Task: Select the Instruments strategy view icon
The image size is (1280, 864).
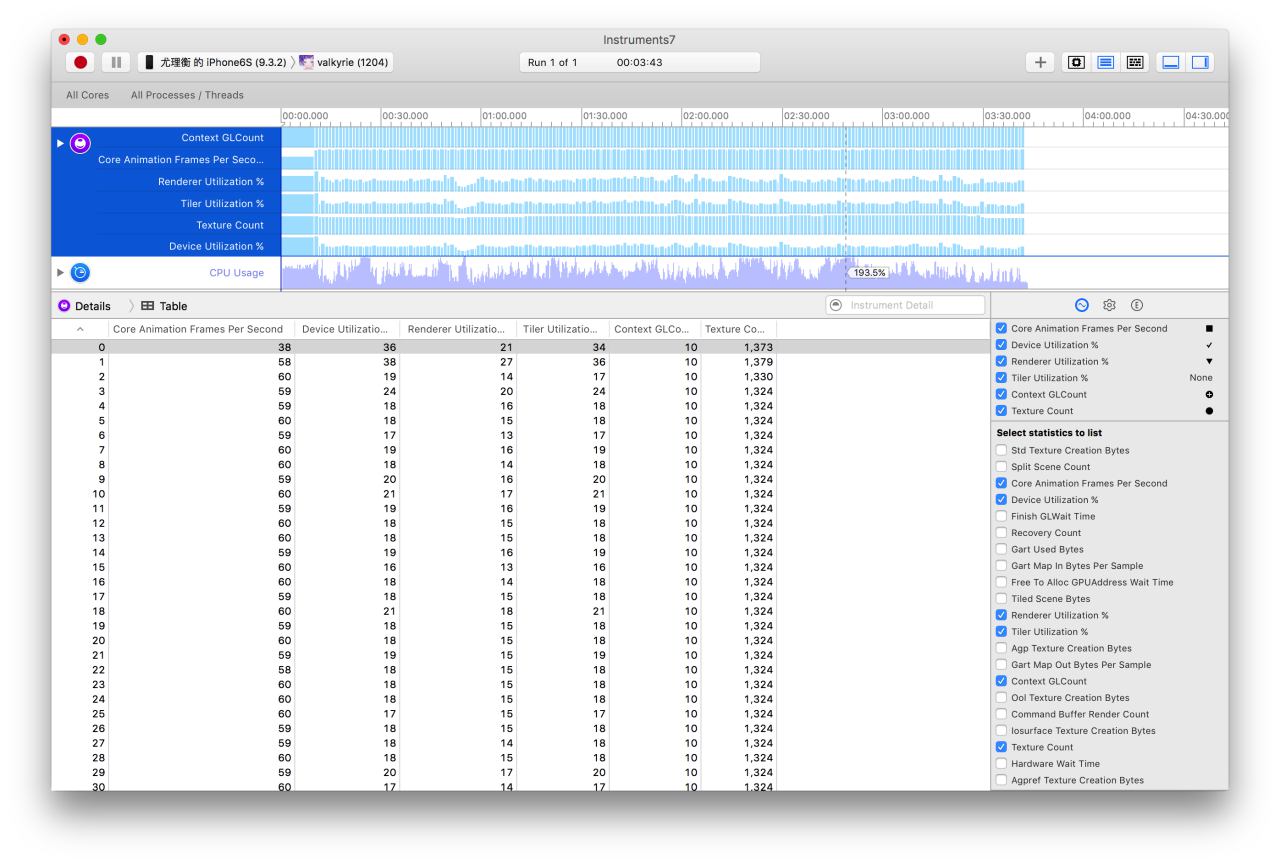Action: tap(1105, 62)
